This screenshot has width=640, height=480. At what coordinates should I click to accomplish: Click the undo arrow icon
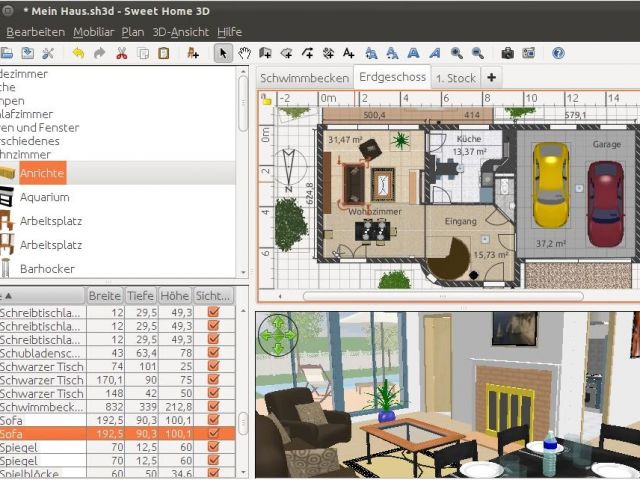click(78, 53)
